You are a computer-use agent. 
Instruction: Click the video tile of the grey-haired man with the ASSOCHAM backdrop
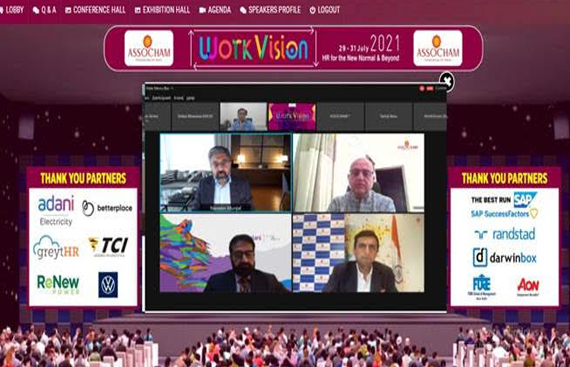[x=358, y=173]
